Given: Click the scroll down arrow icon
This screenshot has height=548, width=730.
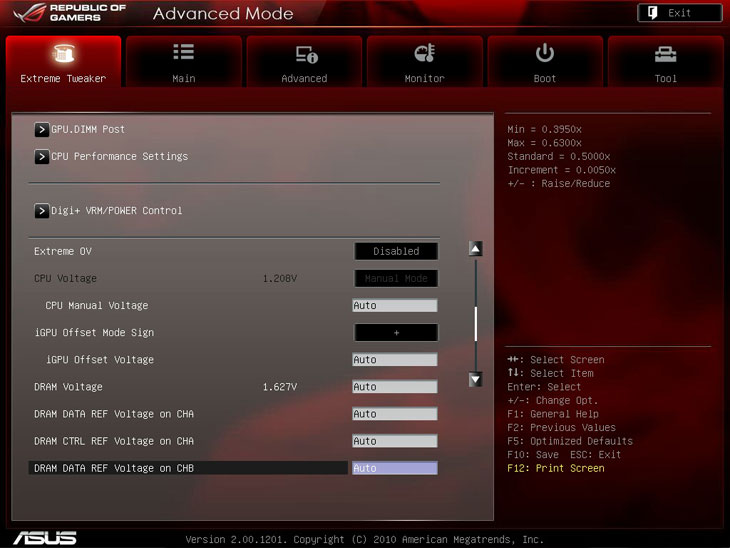Looking at the screenshot, I should pos(476,379).
